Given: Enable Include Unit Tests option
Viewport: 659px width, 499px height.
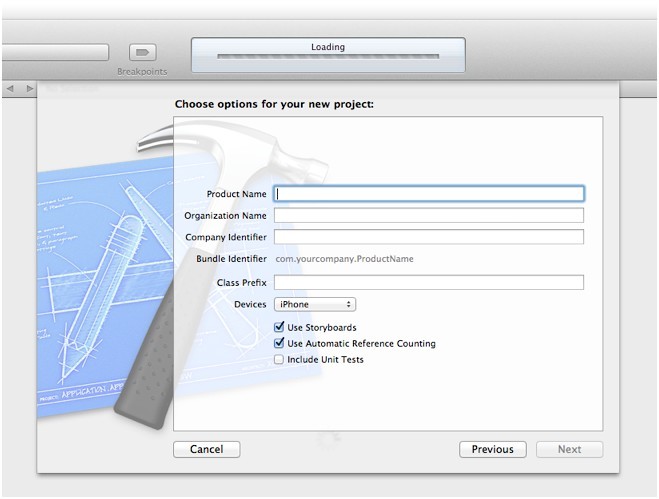Looking at the screenshot, I should coord(279,359).
